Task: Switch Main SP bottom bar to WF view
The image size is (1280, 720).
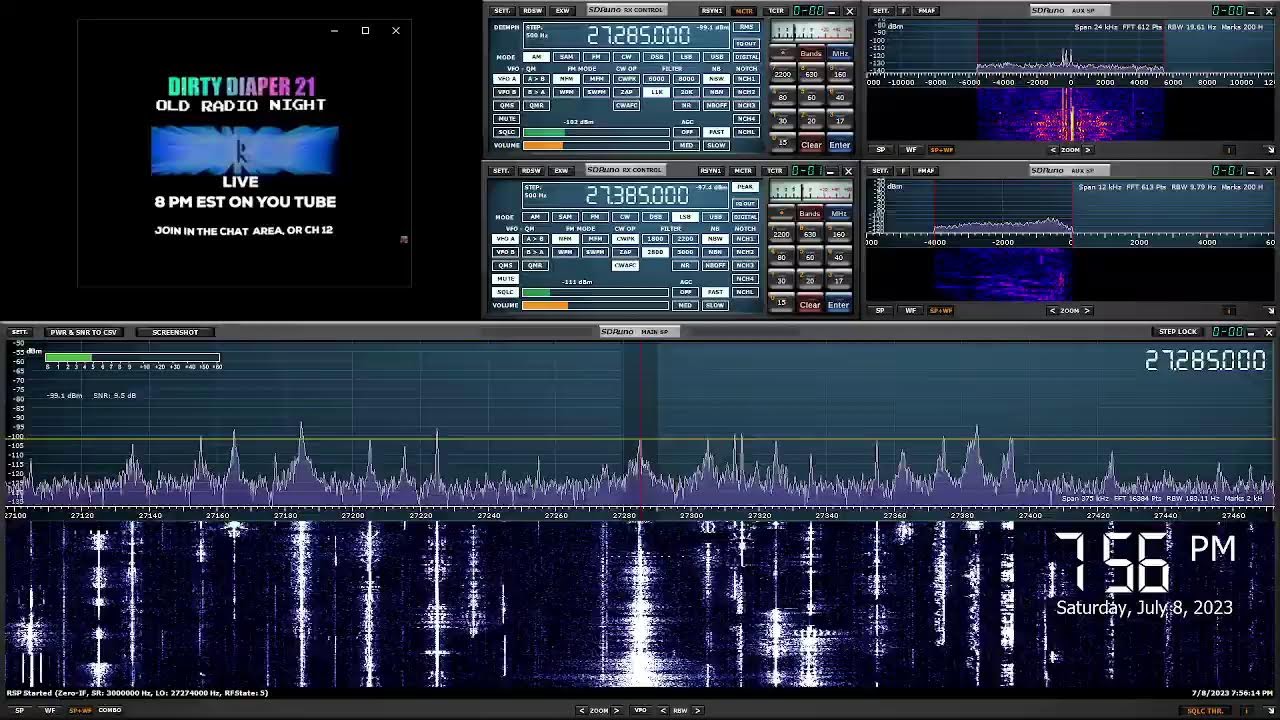Action: pos(49,710)
